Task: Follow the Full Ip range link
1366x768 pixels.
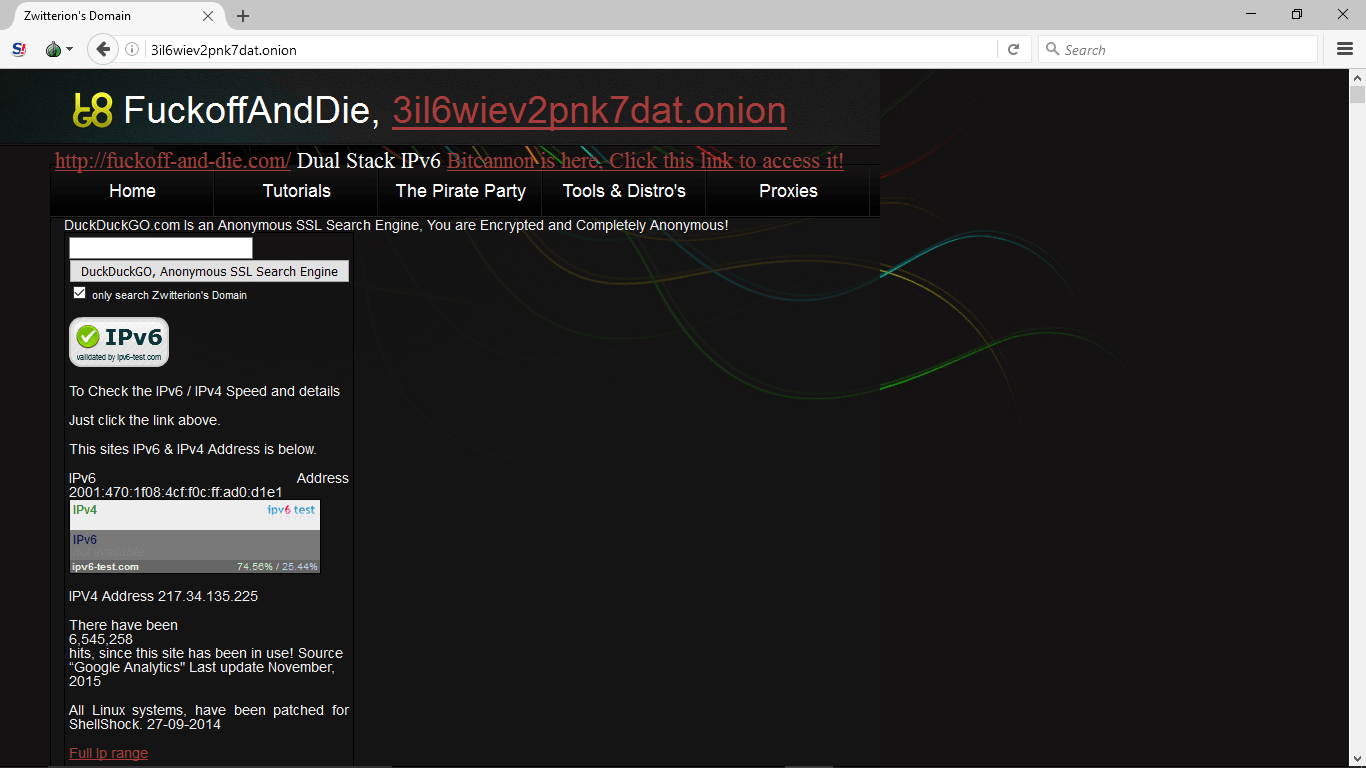Action: pyautogui.click(x=108, y=753)
